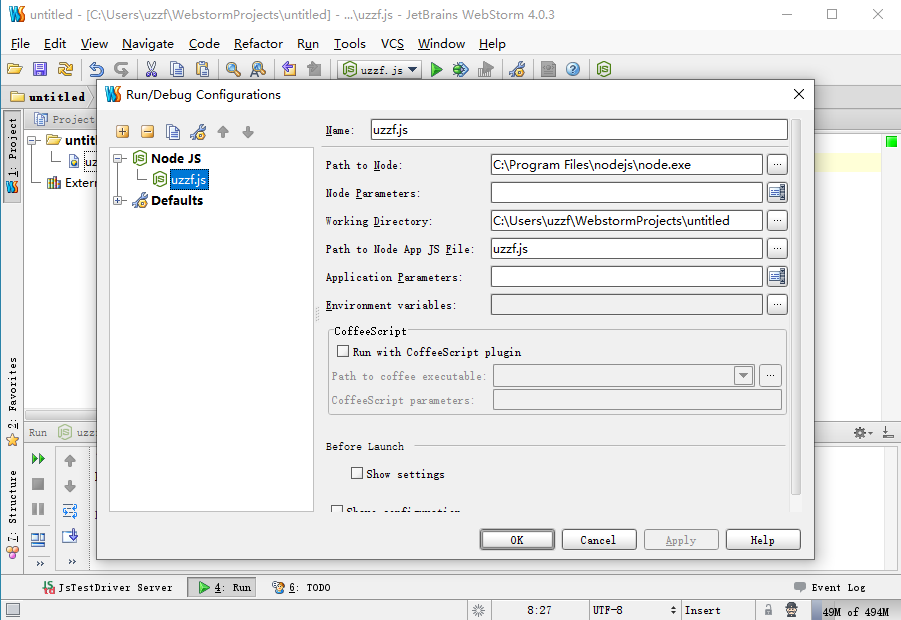This screenshot has width=901, height=620.
Task: Edit defaults wrench icon in dialog
Action: tap(198, 132)
